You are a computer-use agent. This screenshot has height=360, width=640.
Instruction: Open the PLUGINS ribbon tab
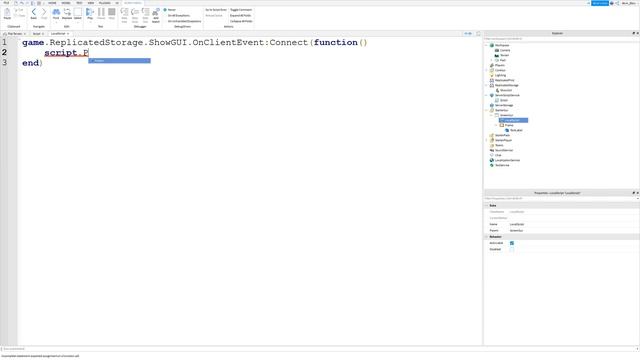coord(104,3)
